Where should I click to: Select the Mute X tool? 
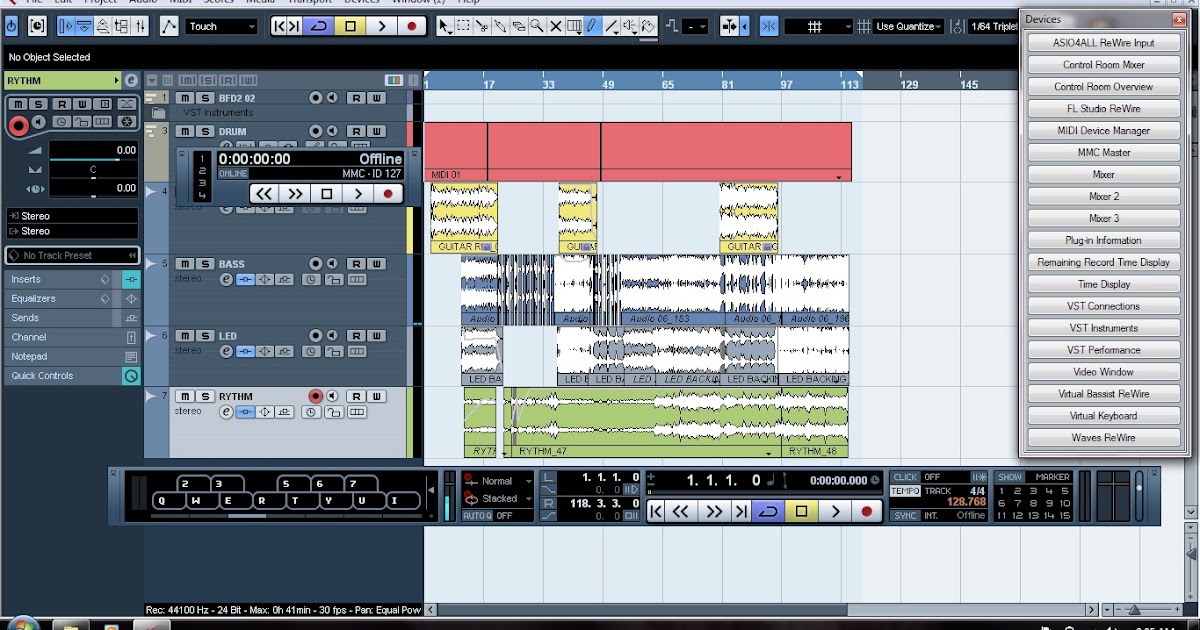coord(556,27)
